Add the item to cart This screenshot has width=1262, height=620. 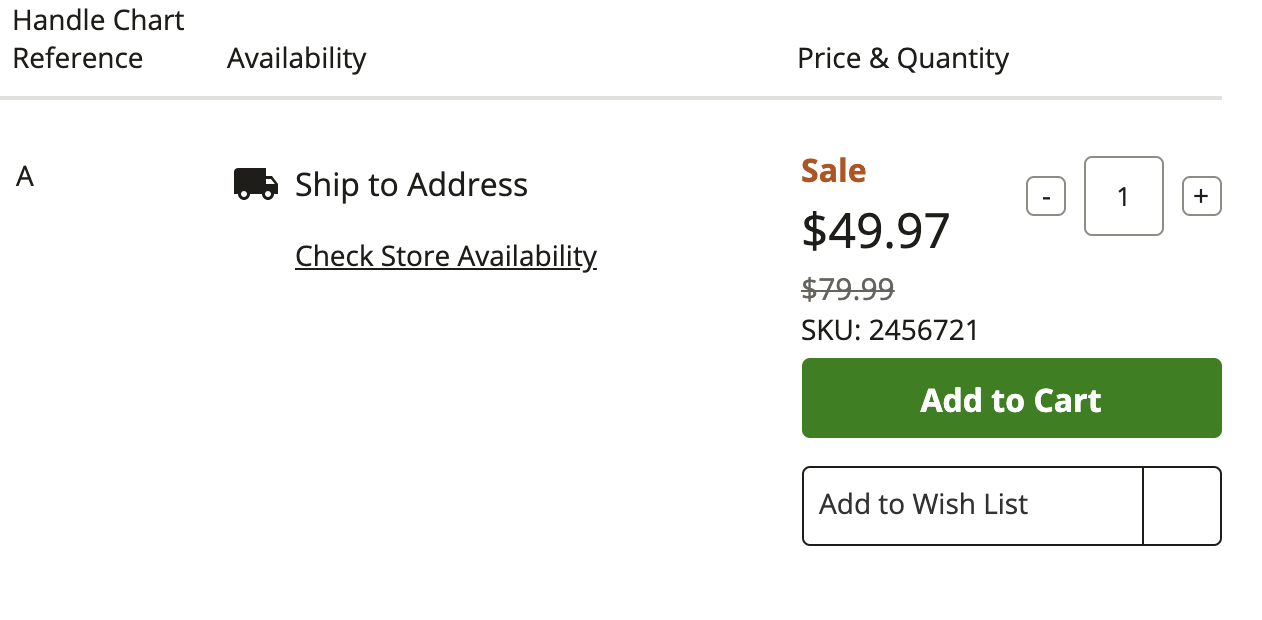(1012, 398)
